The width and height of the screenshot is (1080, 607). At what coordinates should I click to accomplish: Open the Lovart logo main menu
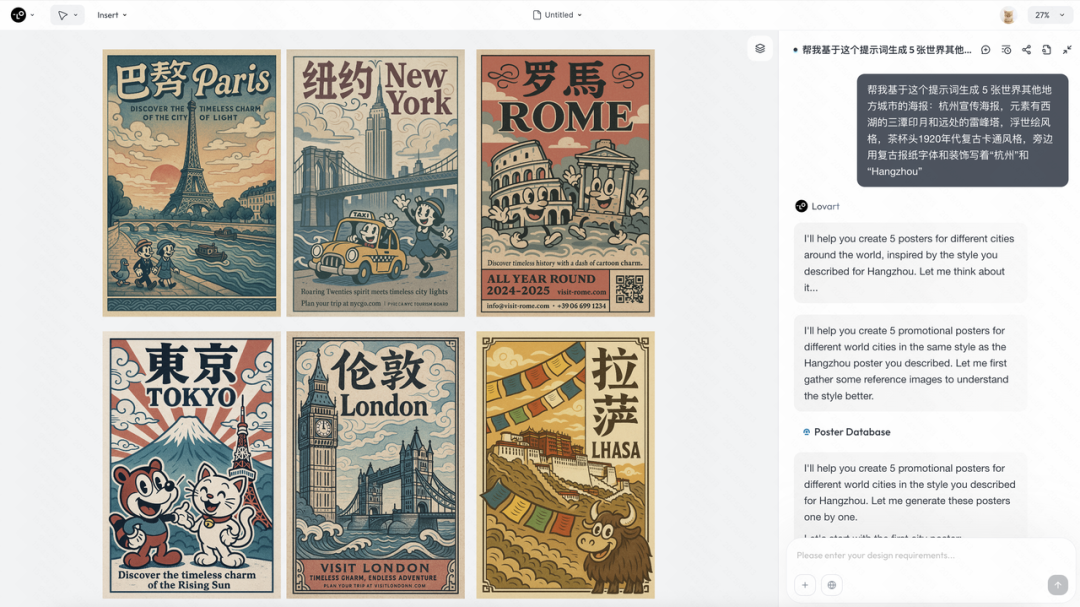19,14
